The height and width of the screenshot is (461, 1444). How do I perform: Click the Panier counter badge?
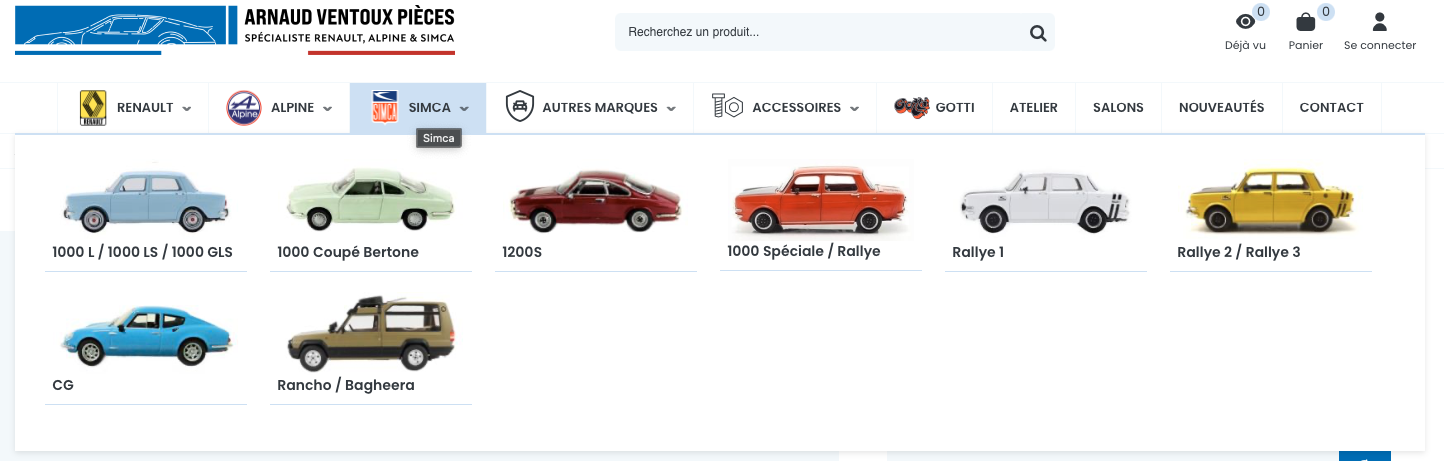pos(1326,12)
